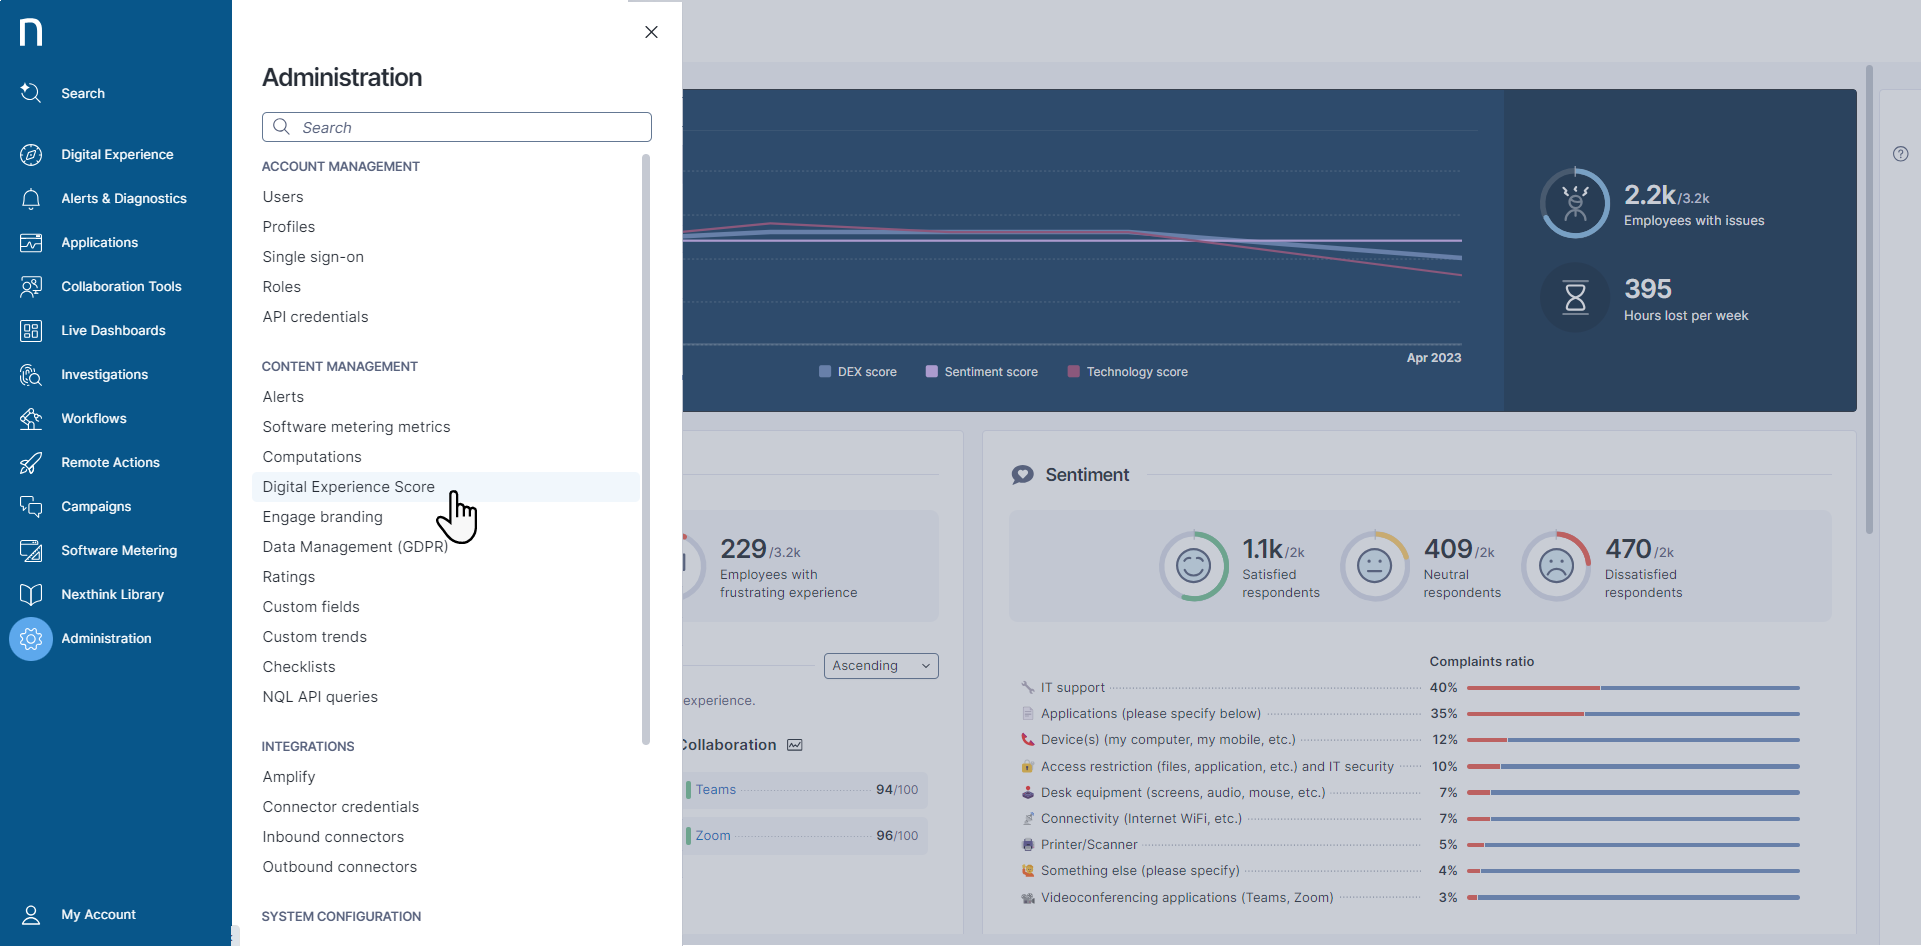
Task: Open the Workflows sidebar icon
Action: click(x=31, y=418)
